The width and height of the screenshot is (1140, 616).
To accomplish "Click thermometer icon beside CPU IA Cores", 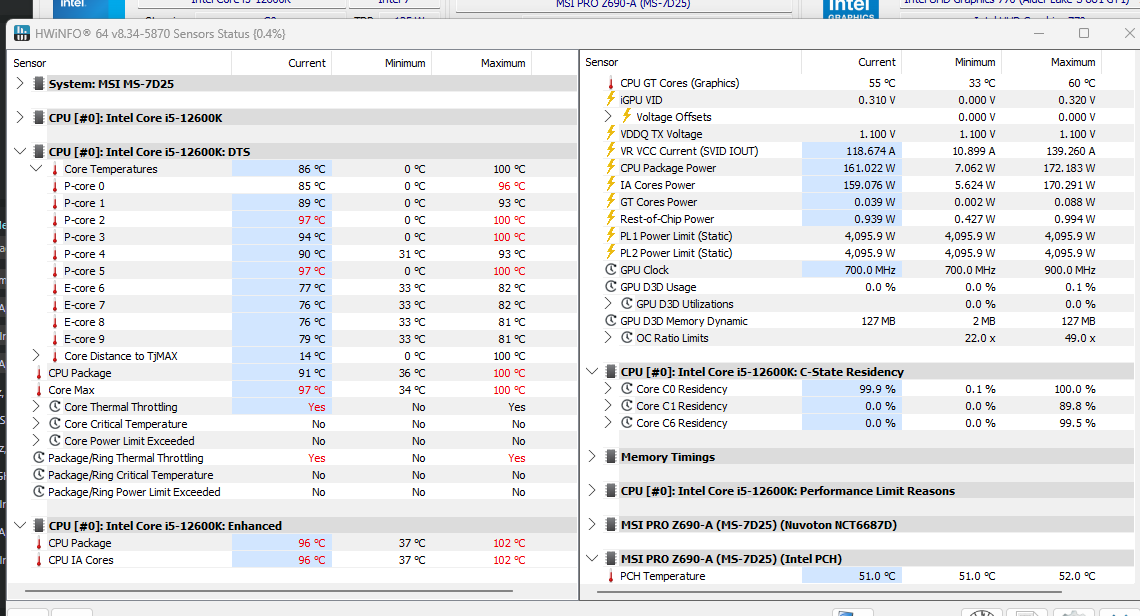I will click(x=39, y=560).
